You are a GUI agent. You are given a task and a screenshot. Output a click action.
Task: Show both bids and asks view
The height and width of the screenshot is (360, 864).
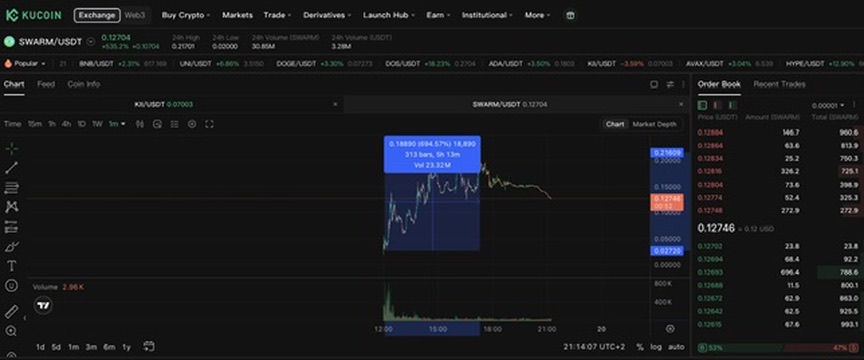(x=702, y=105)
